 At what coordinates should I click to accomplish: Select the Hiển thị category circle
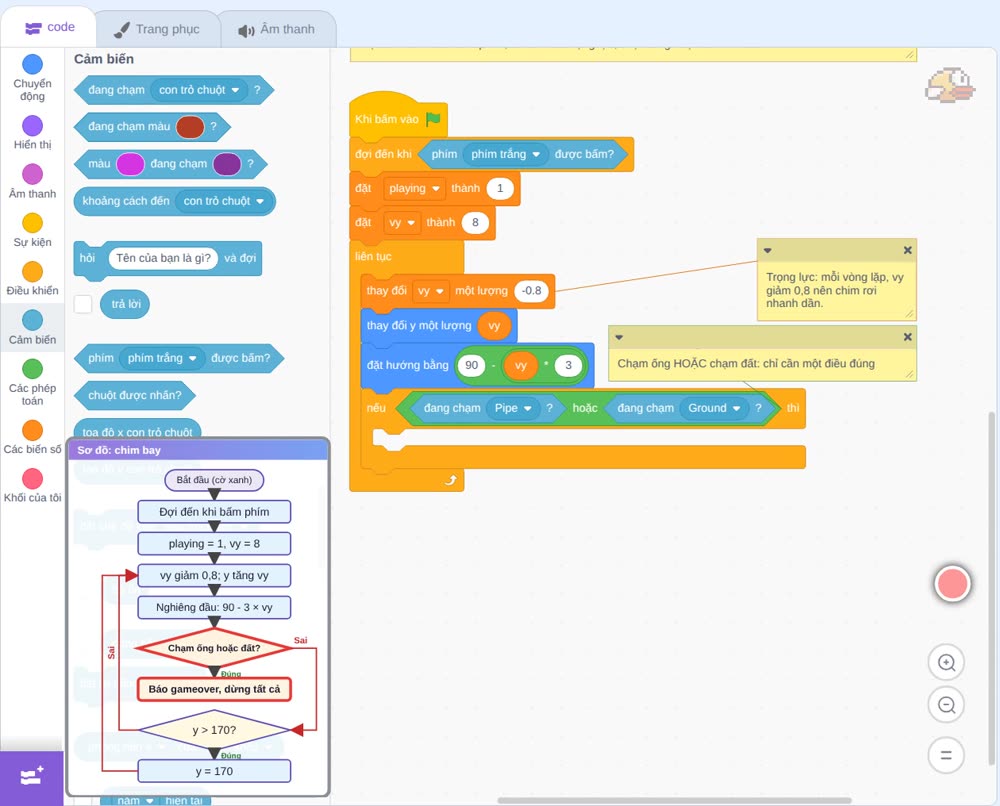pyautogui.click(x=33, y=126)
